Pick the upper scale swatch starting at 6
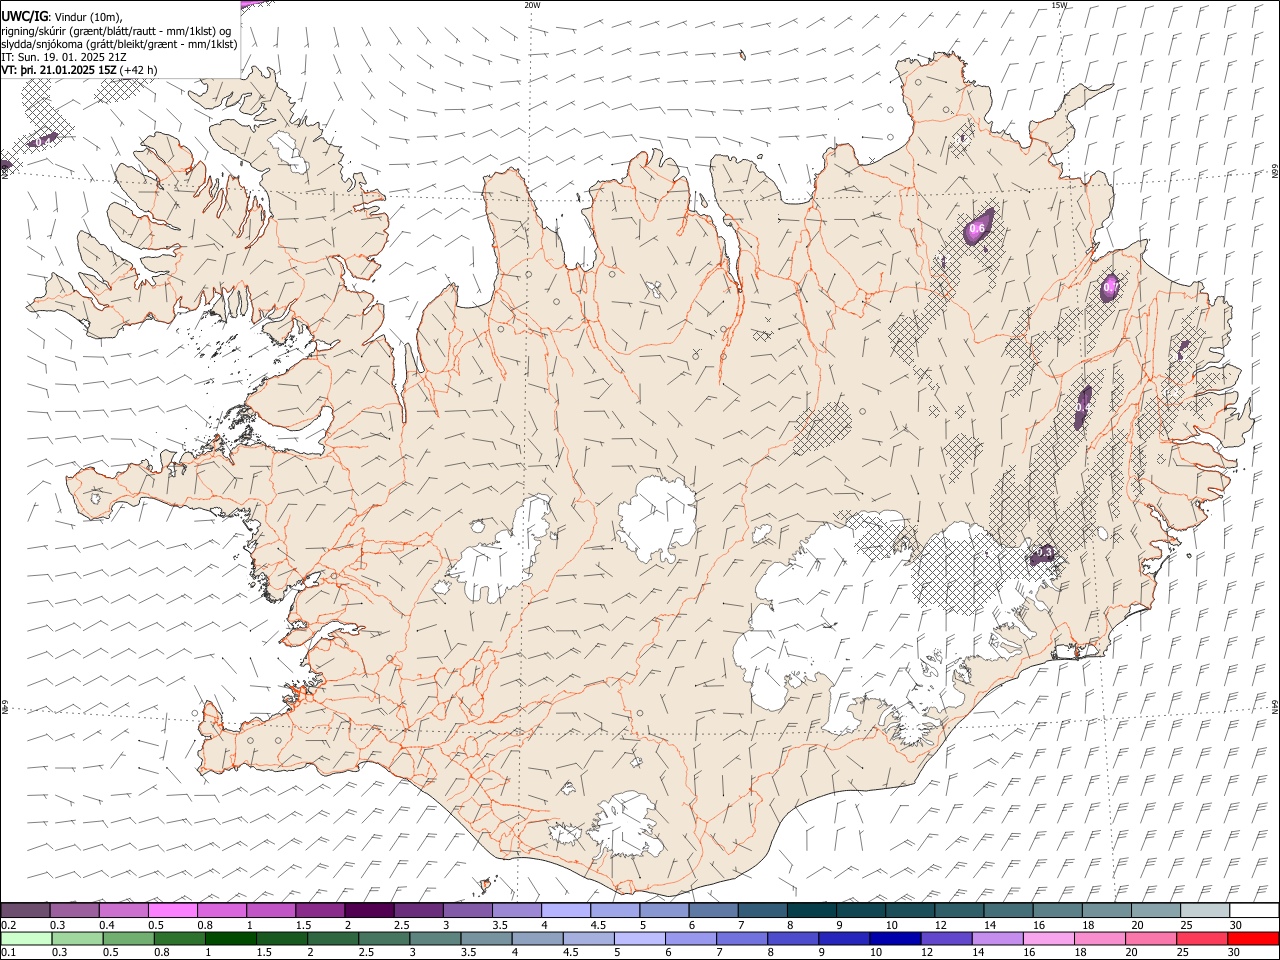Screen dimensions: 1280x960 (x=714, y=910)
